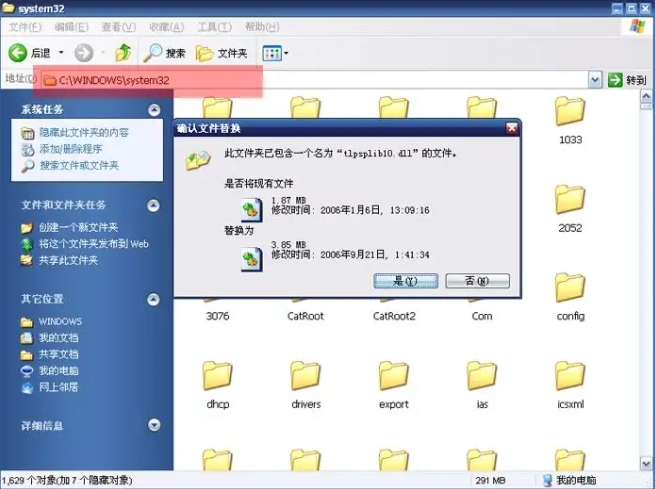Toggle the 文件夹 folders pane button
Viewport: 655px width, 489px height.
click(222, 53)
